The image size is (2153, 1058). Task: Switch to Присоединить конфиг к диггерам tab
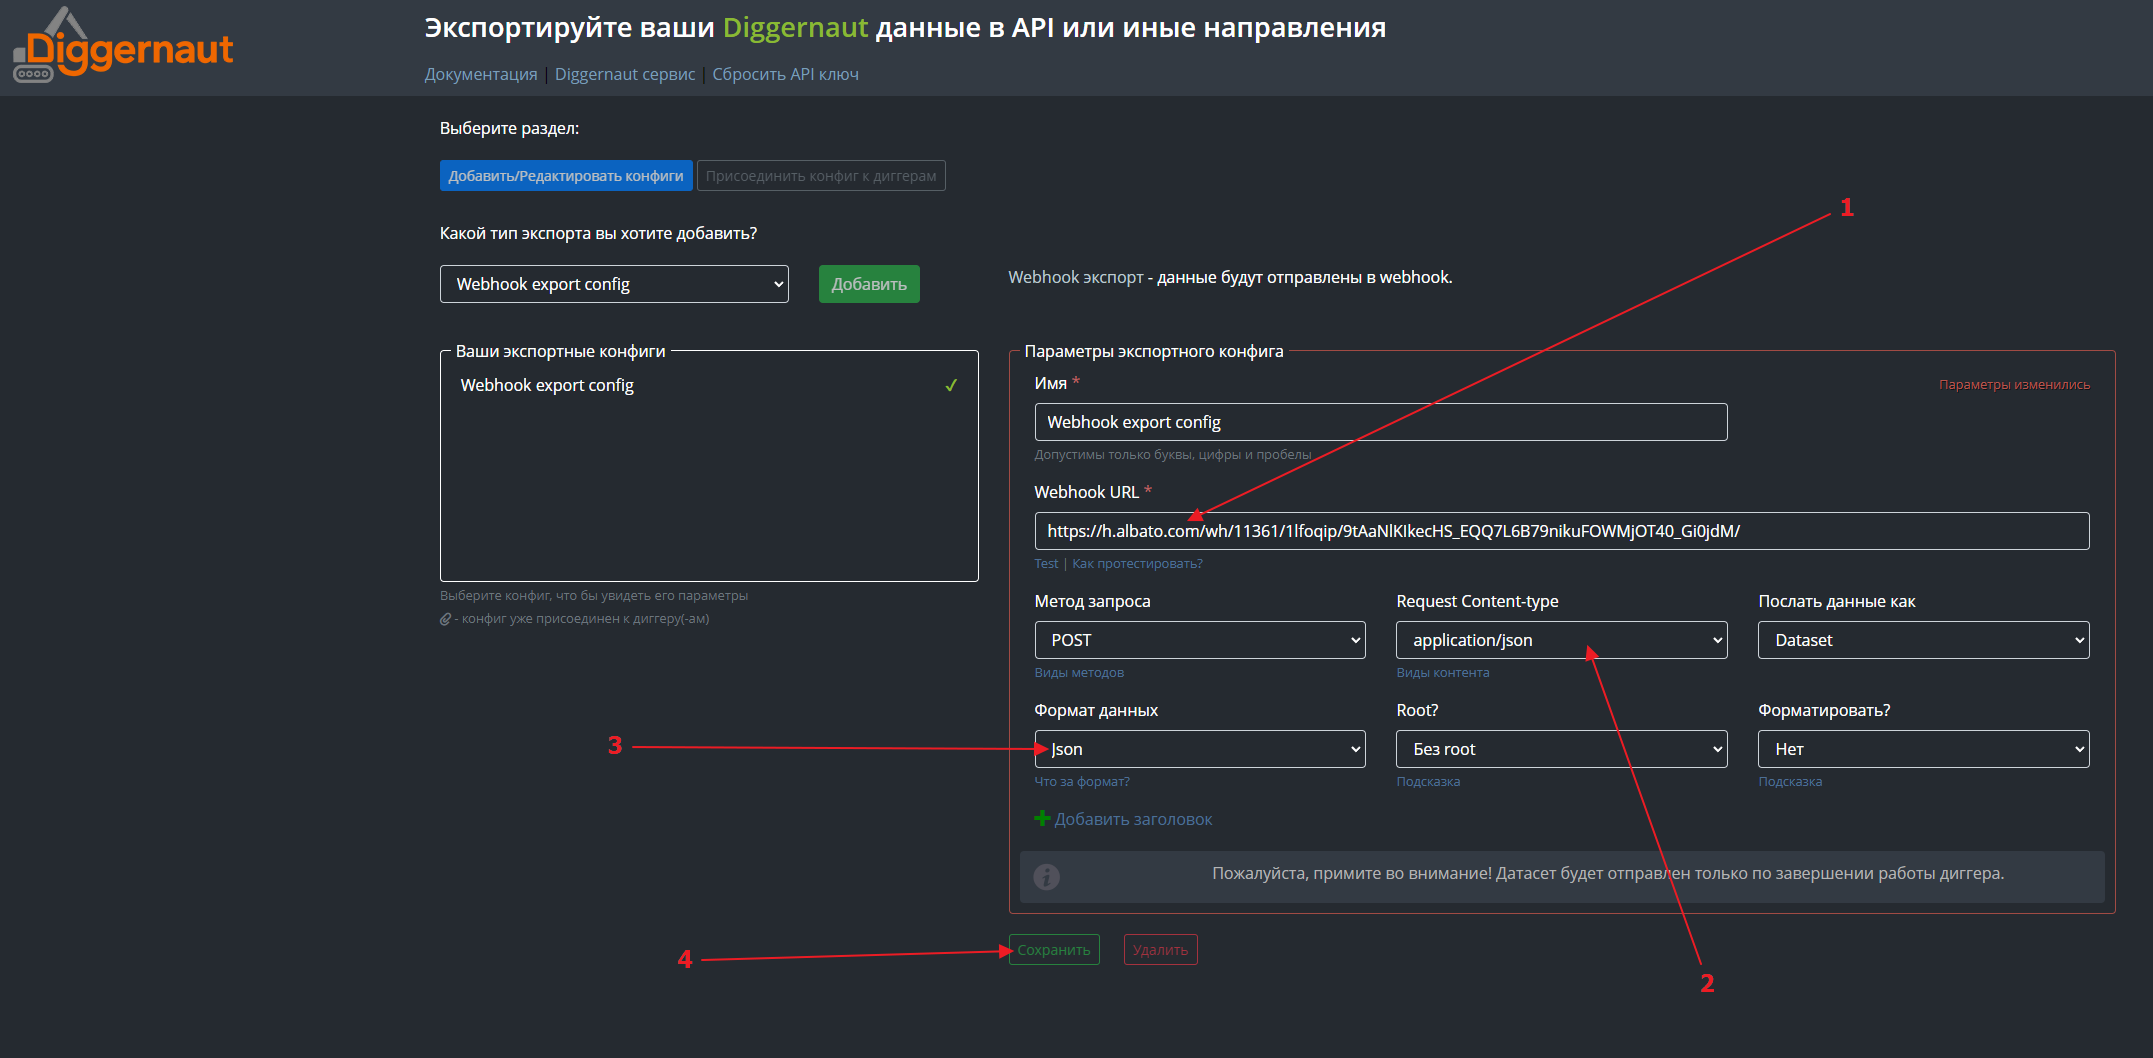click(821, 176)
